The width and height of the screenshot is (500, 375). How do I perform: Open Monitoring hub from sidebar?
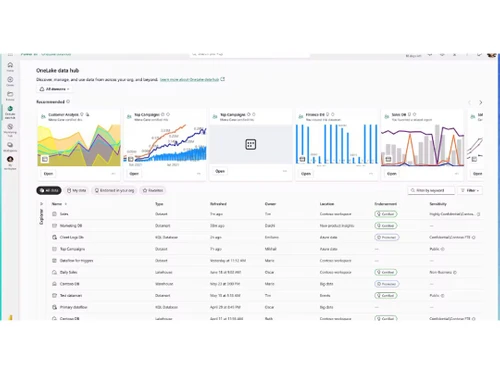coord(10,130)
